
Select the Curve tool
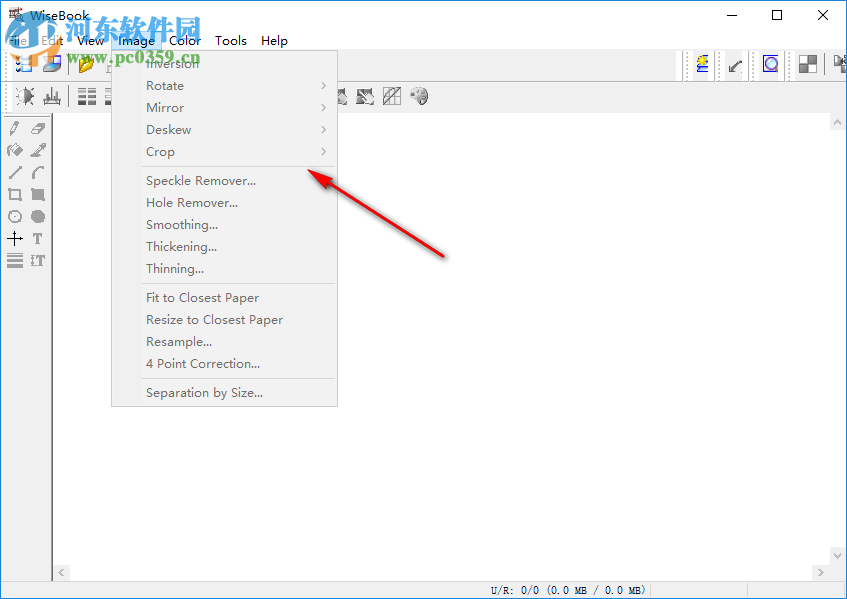click(38, 172)
